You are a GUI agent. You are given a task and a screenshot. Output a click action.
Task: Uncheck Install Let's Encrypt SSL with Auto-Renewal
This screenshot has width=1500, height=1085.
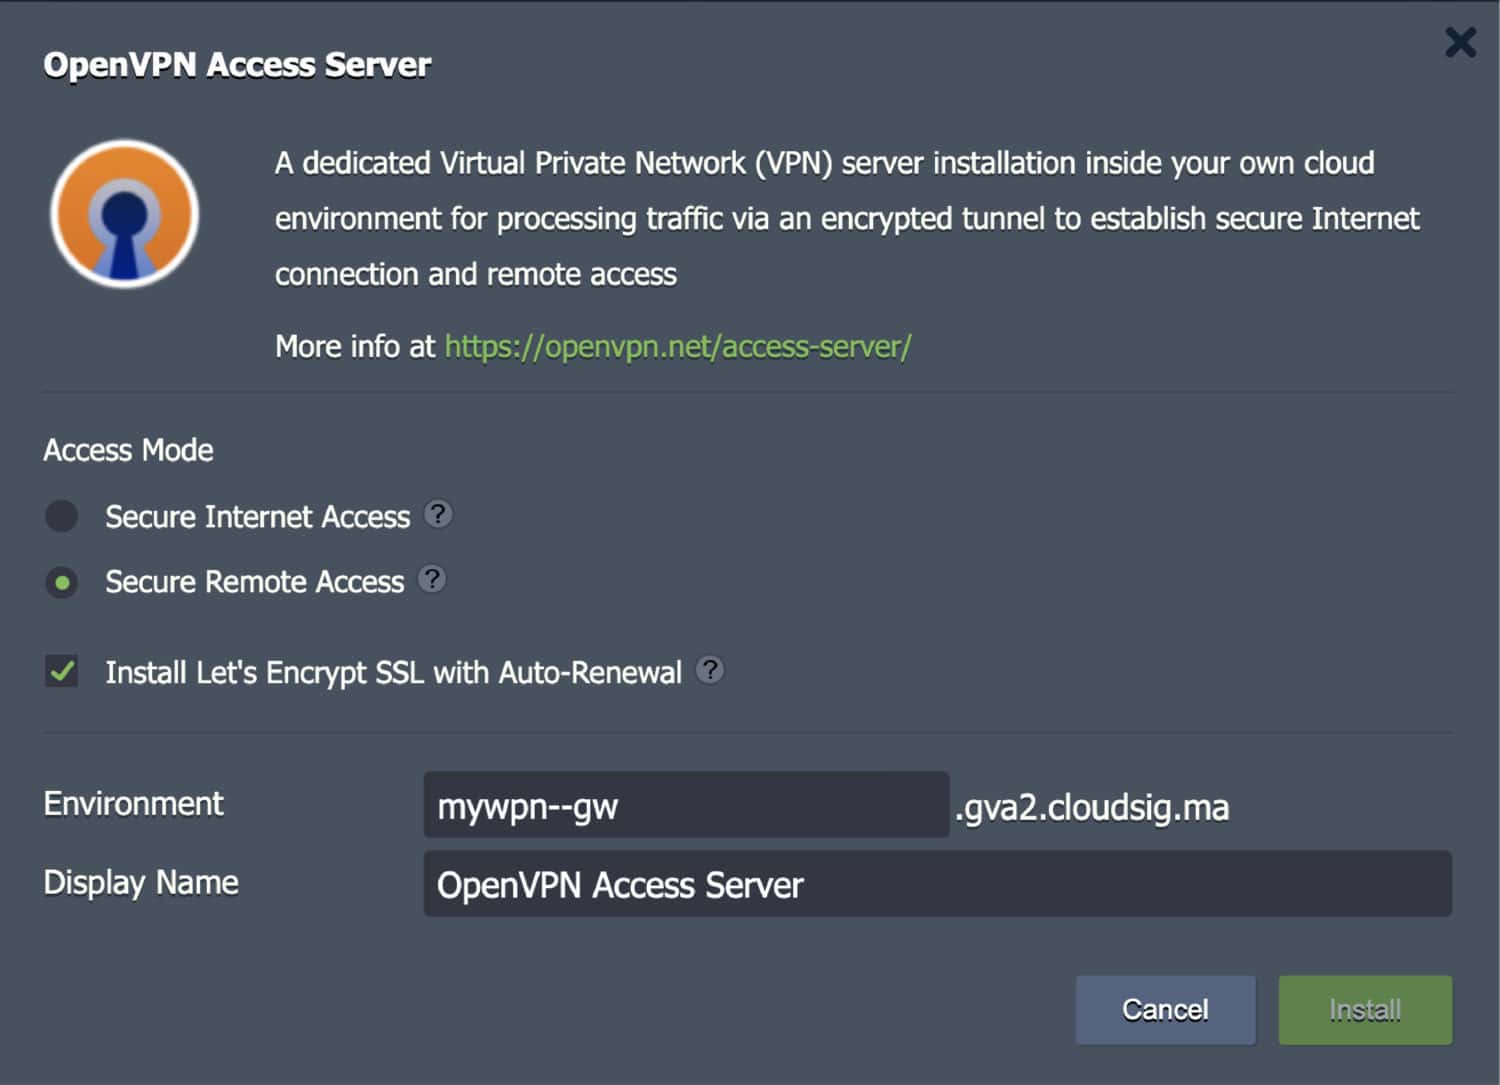(61, 672)
